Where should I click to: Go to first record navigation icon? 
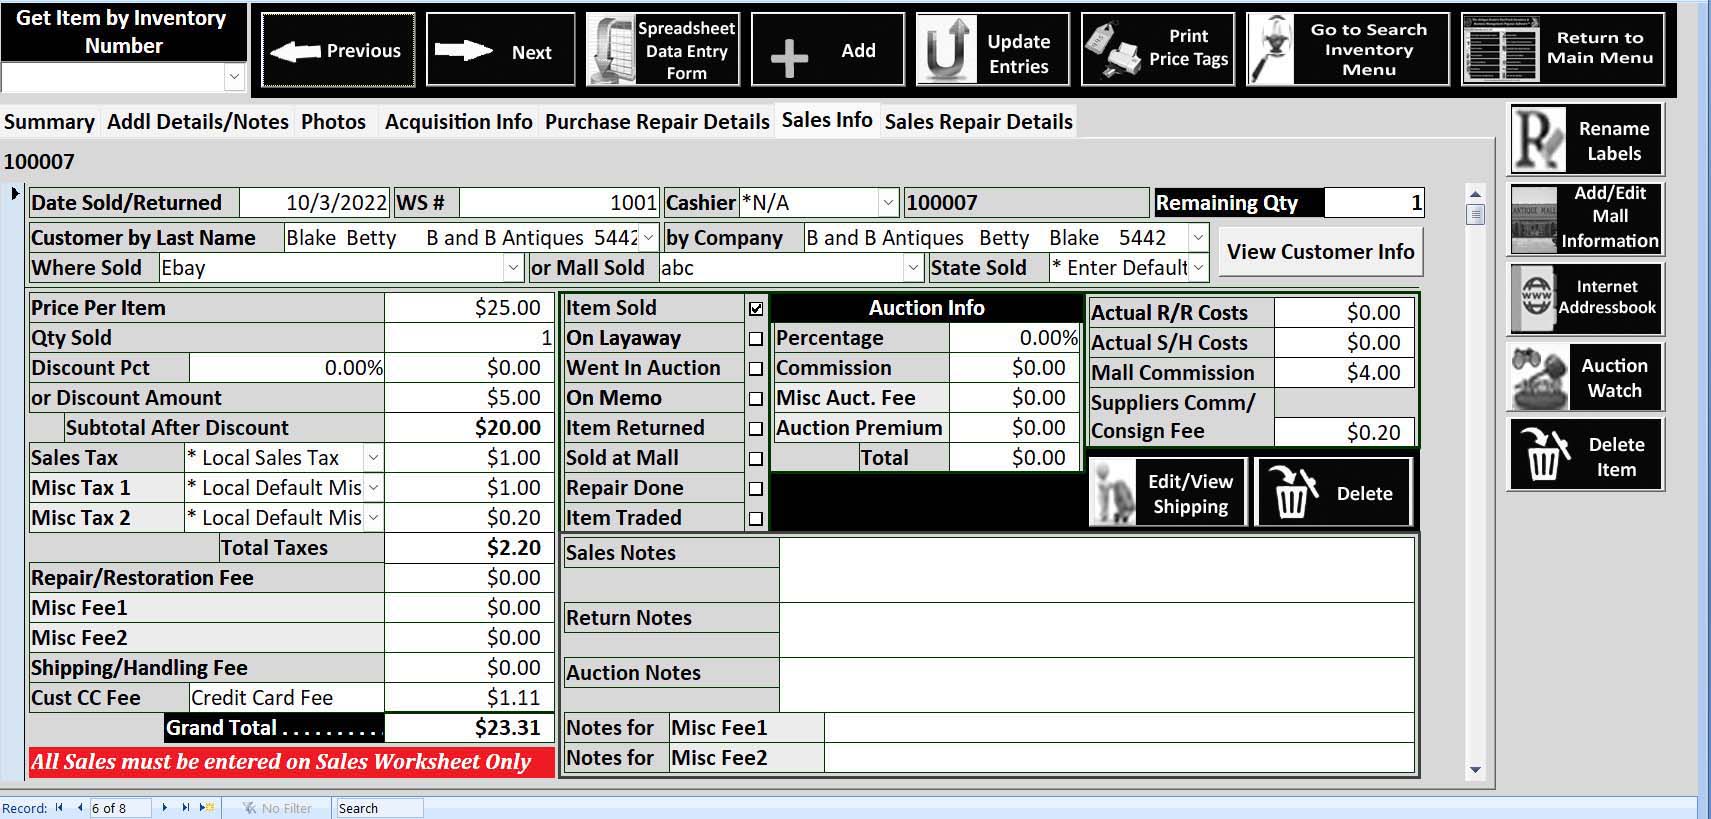59,808
